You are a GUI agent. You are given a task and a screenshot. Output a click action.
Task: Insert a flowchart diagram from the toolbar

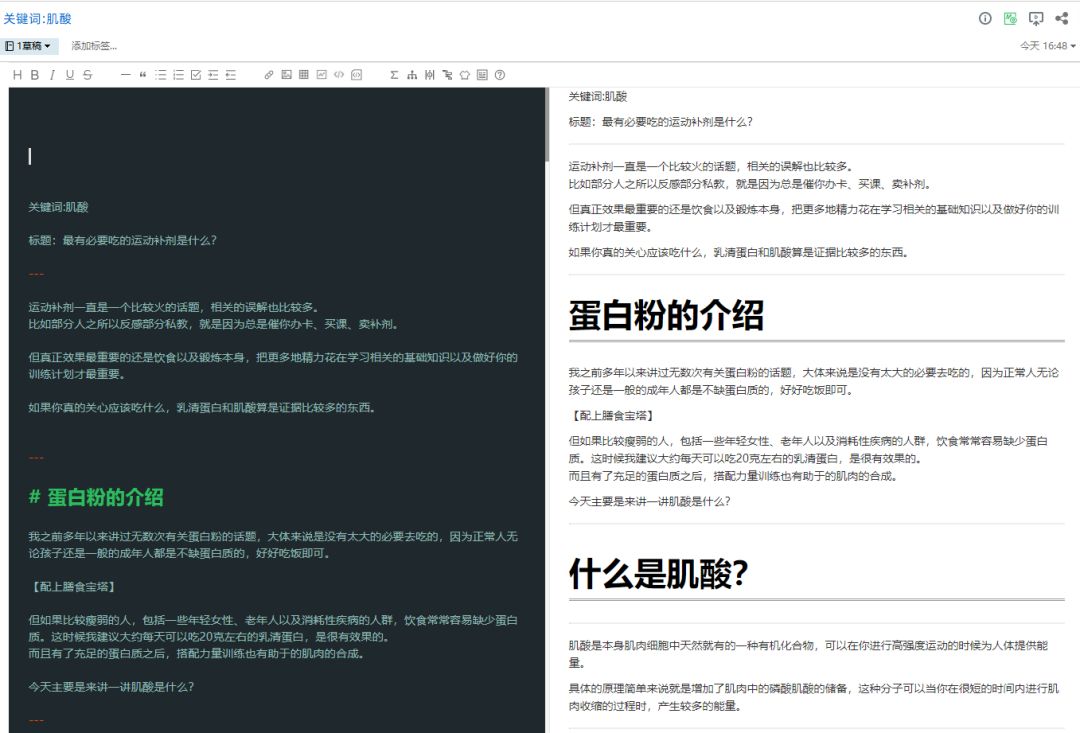click(x=412, y=75)
